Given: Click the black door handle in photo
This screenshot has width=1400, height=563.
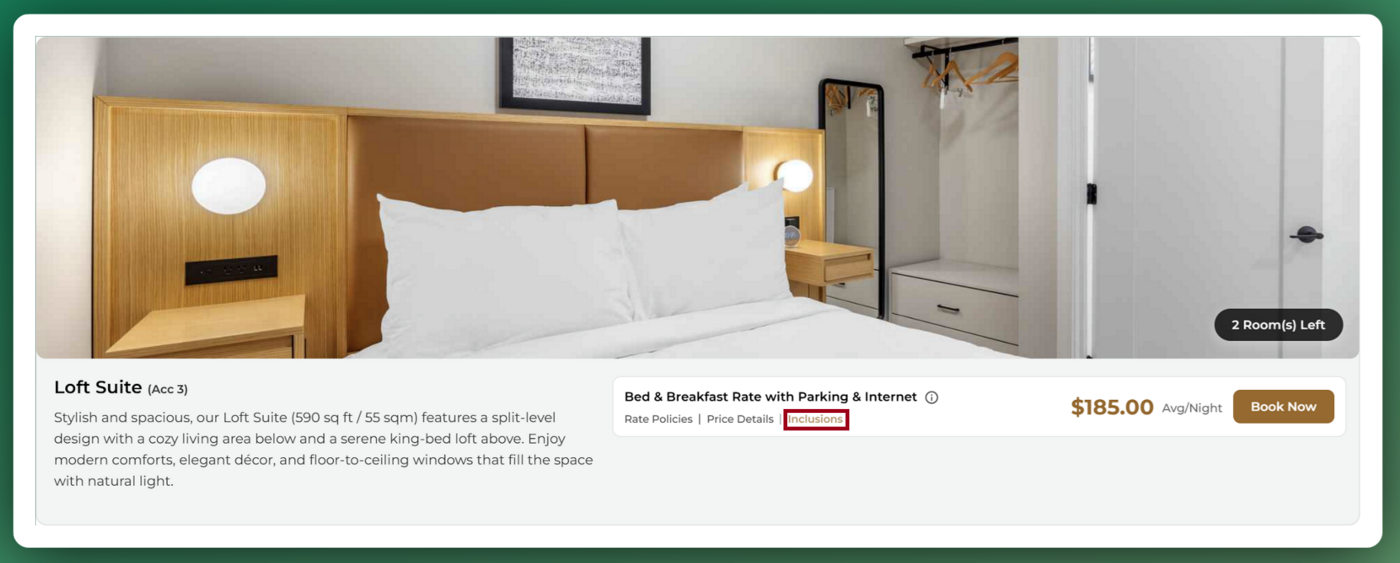Looking at the screenshot, I should point(1305,235).
